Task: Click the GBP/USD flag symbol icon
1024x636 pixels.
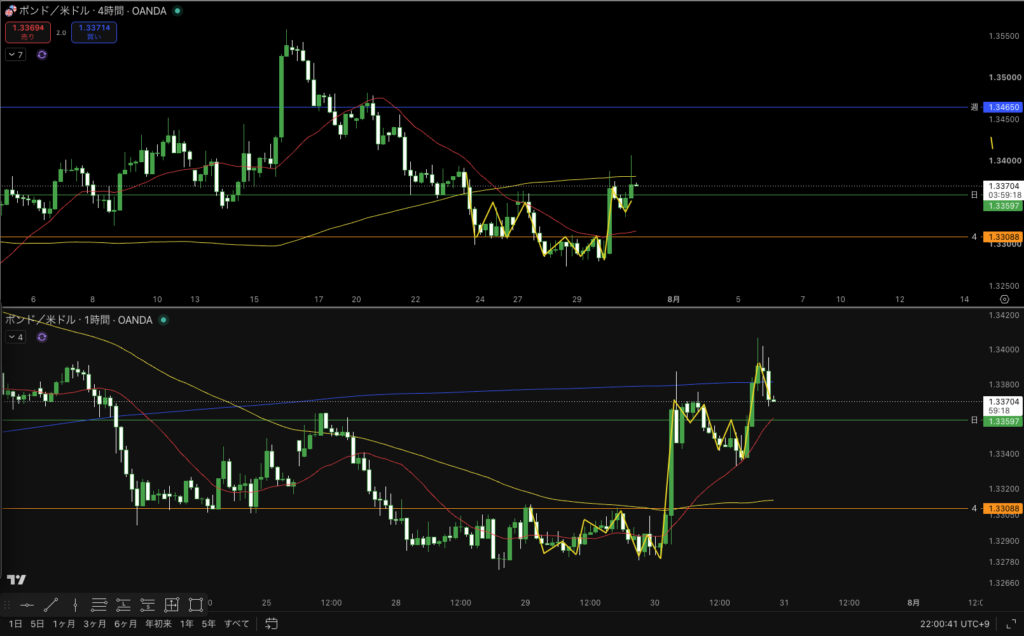Action: pos(10,11)
